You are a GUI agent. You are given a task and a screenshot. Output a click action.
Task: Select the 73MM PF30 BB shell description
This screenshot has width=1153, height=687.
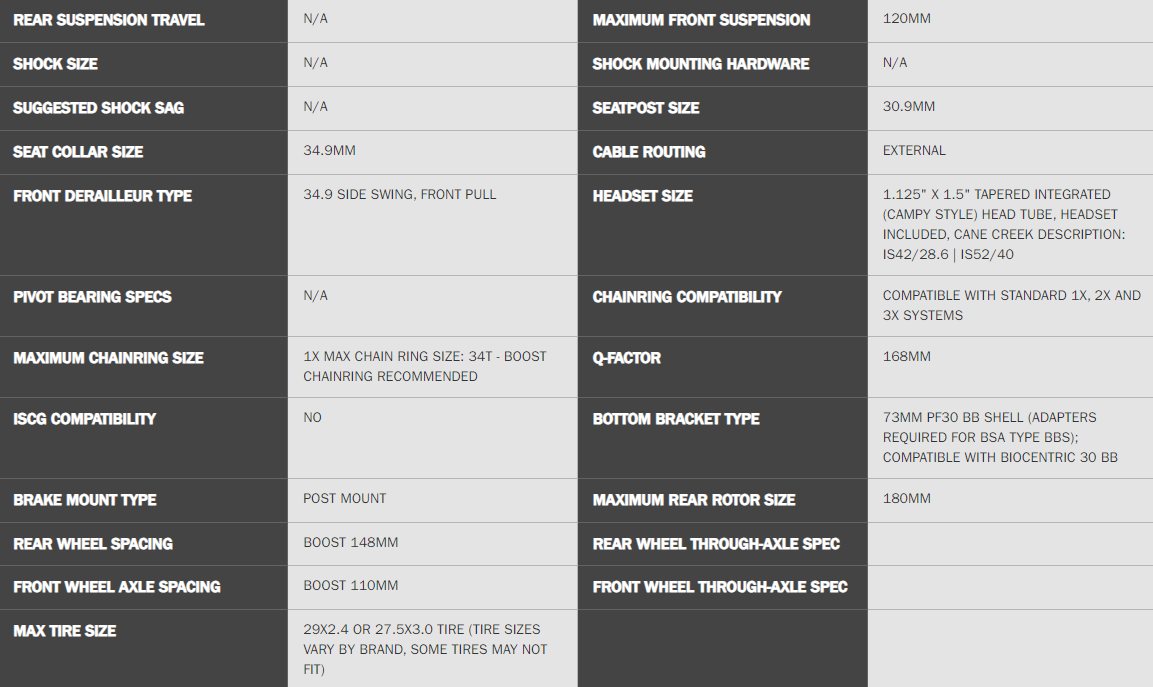pyautogui.click(x=1000, y=438)
